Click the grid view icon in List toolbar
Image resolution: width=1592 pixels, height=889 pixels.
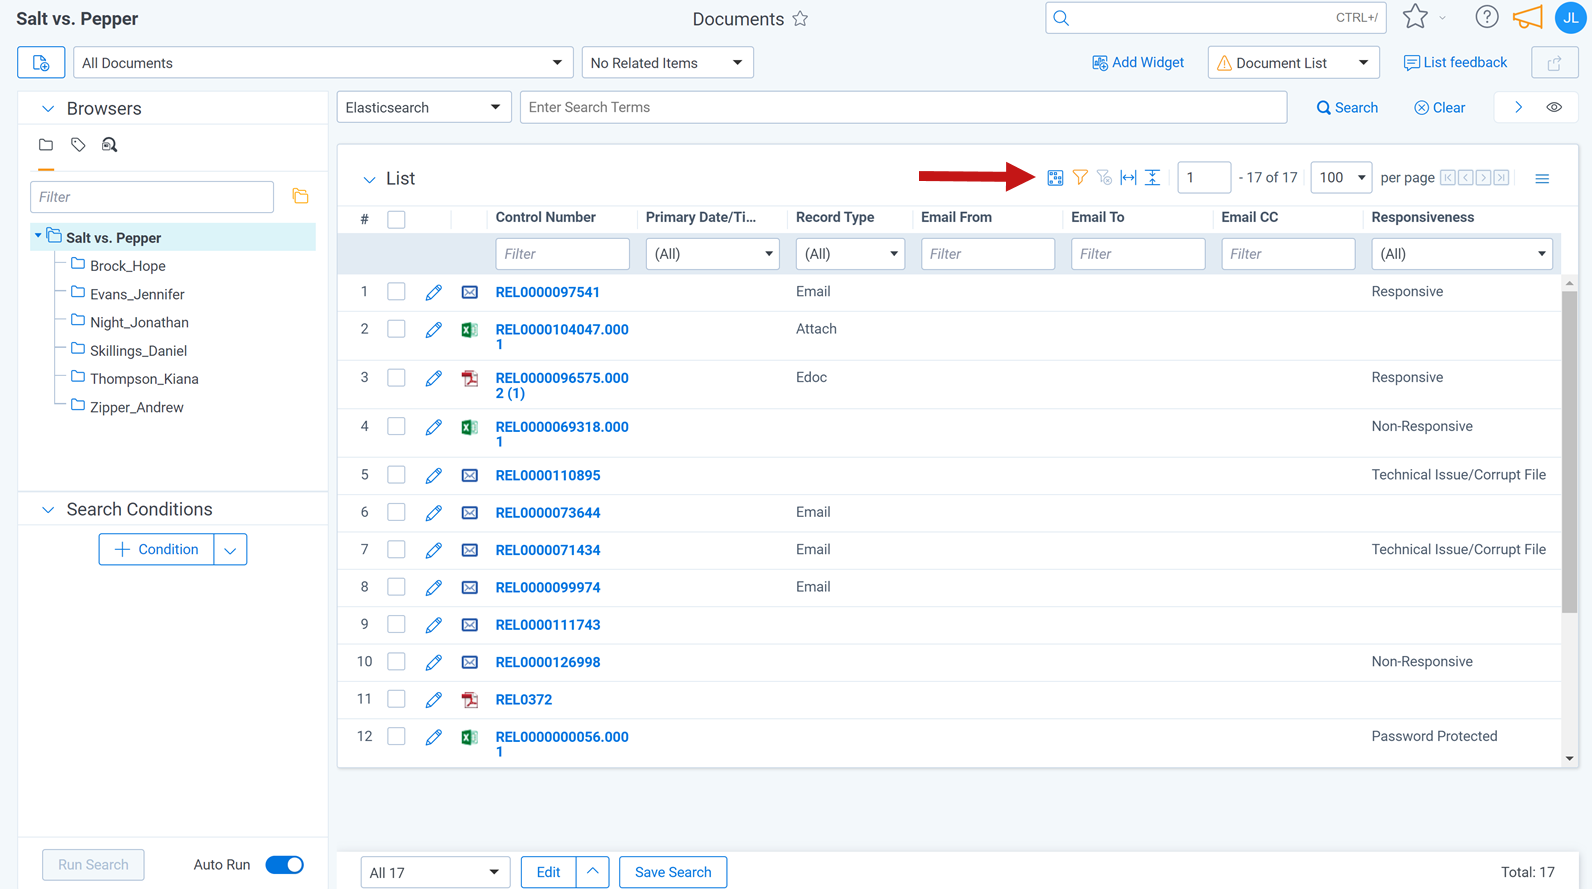[x=1055, y=178]
